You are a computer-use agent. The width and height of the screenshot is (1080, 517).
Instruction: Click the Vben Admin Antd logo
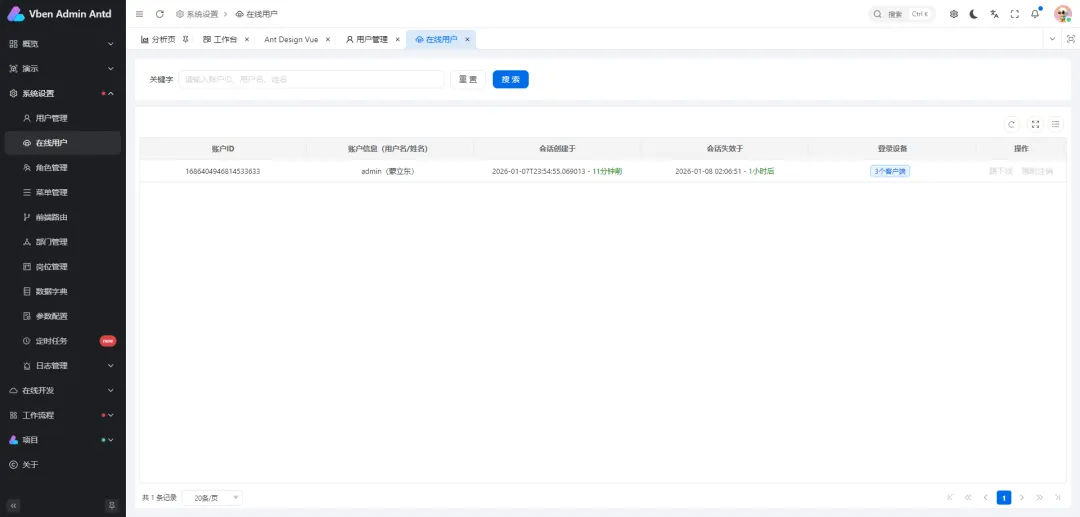tap(59, 14)
